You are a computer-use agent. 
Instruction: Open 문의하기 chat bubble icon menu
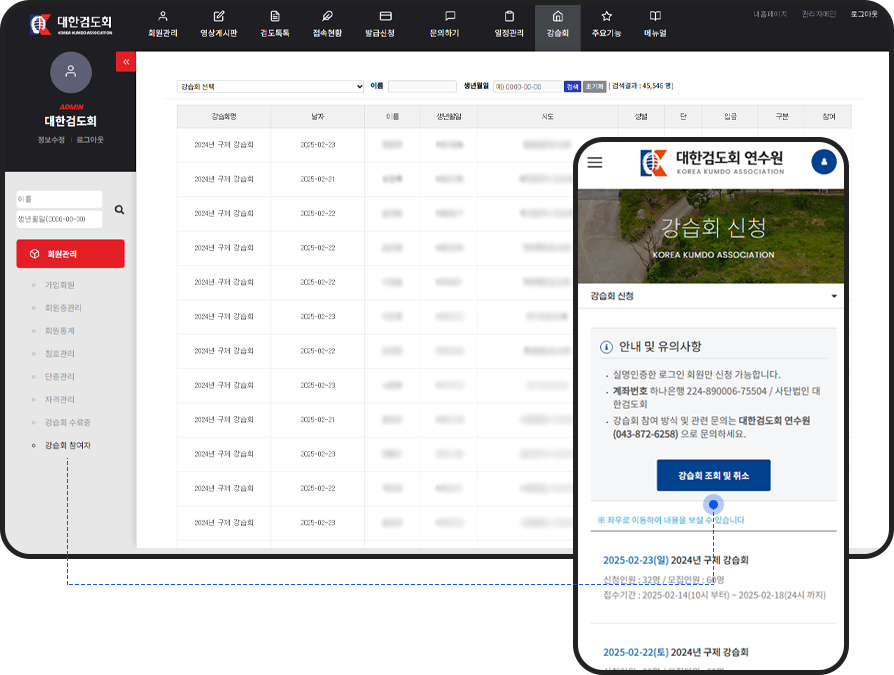click(444, 25)
